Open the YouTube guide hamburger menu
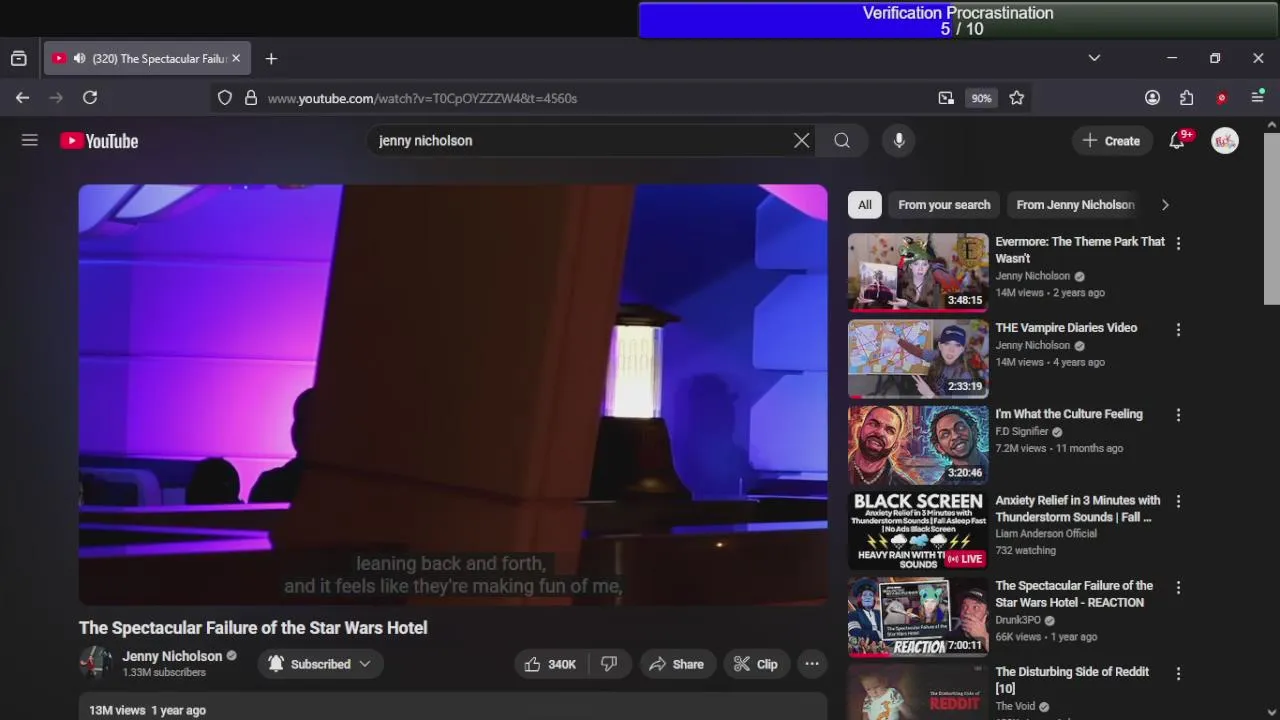The height and width of the screenshot is (720, 1280). (x=30, y=141)
